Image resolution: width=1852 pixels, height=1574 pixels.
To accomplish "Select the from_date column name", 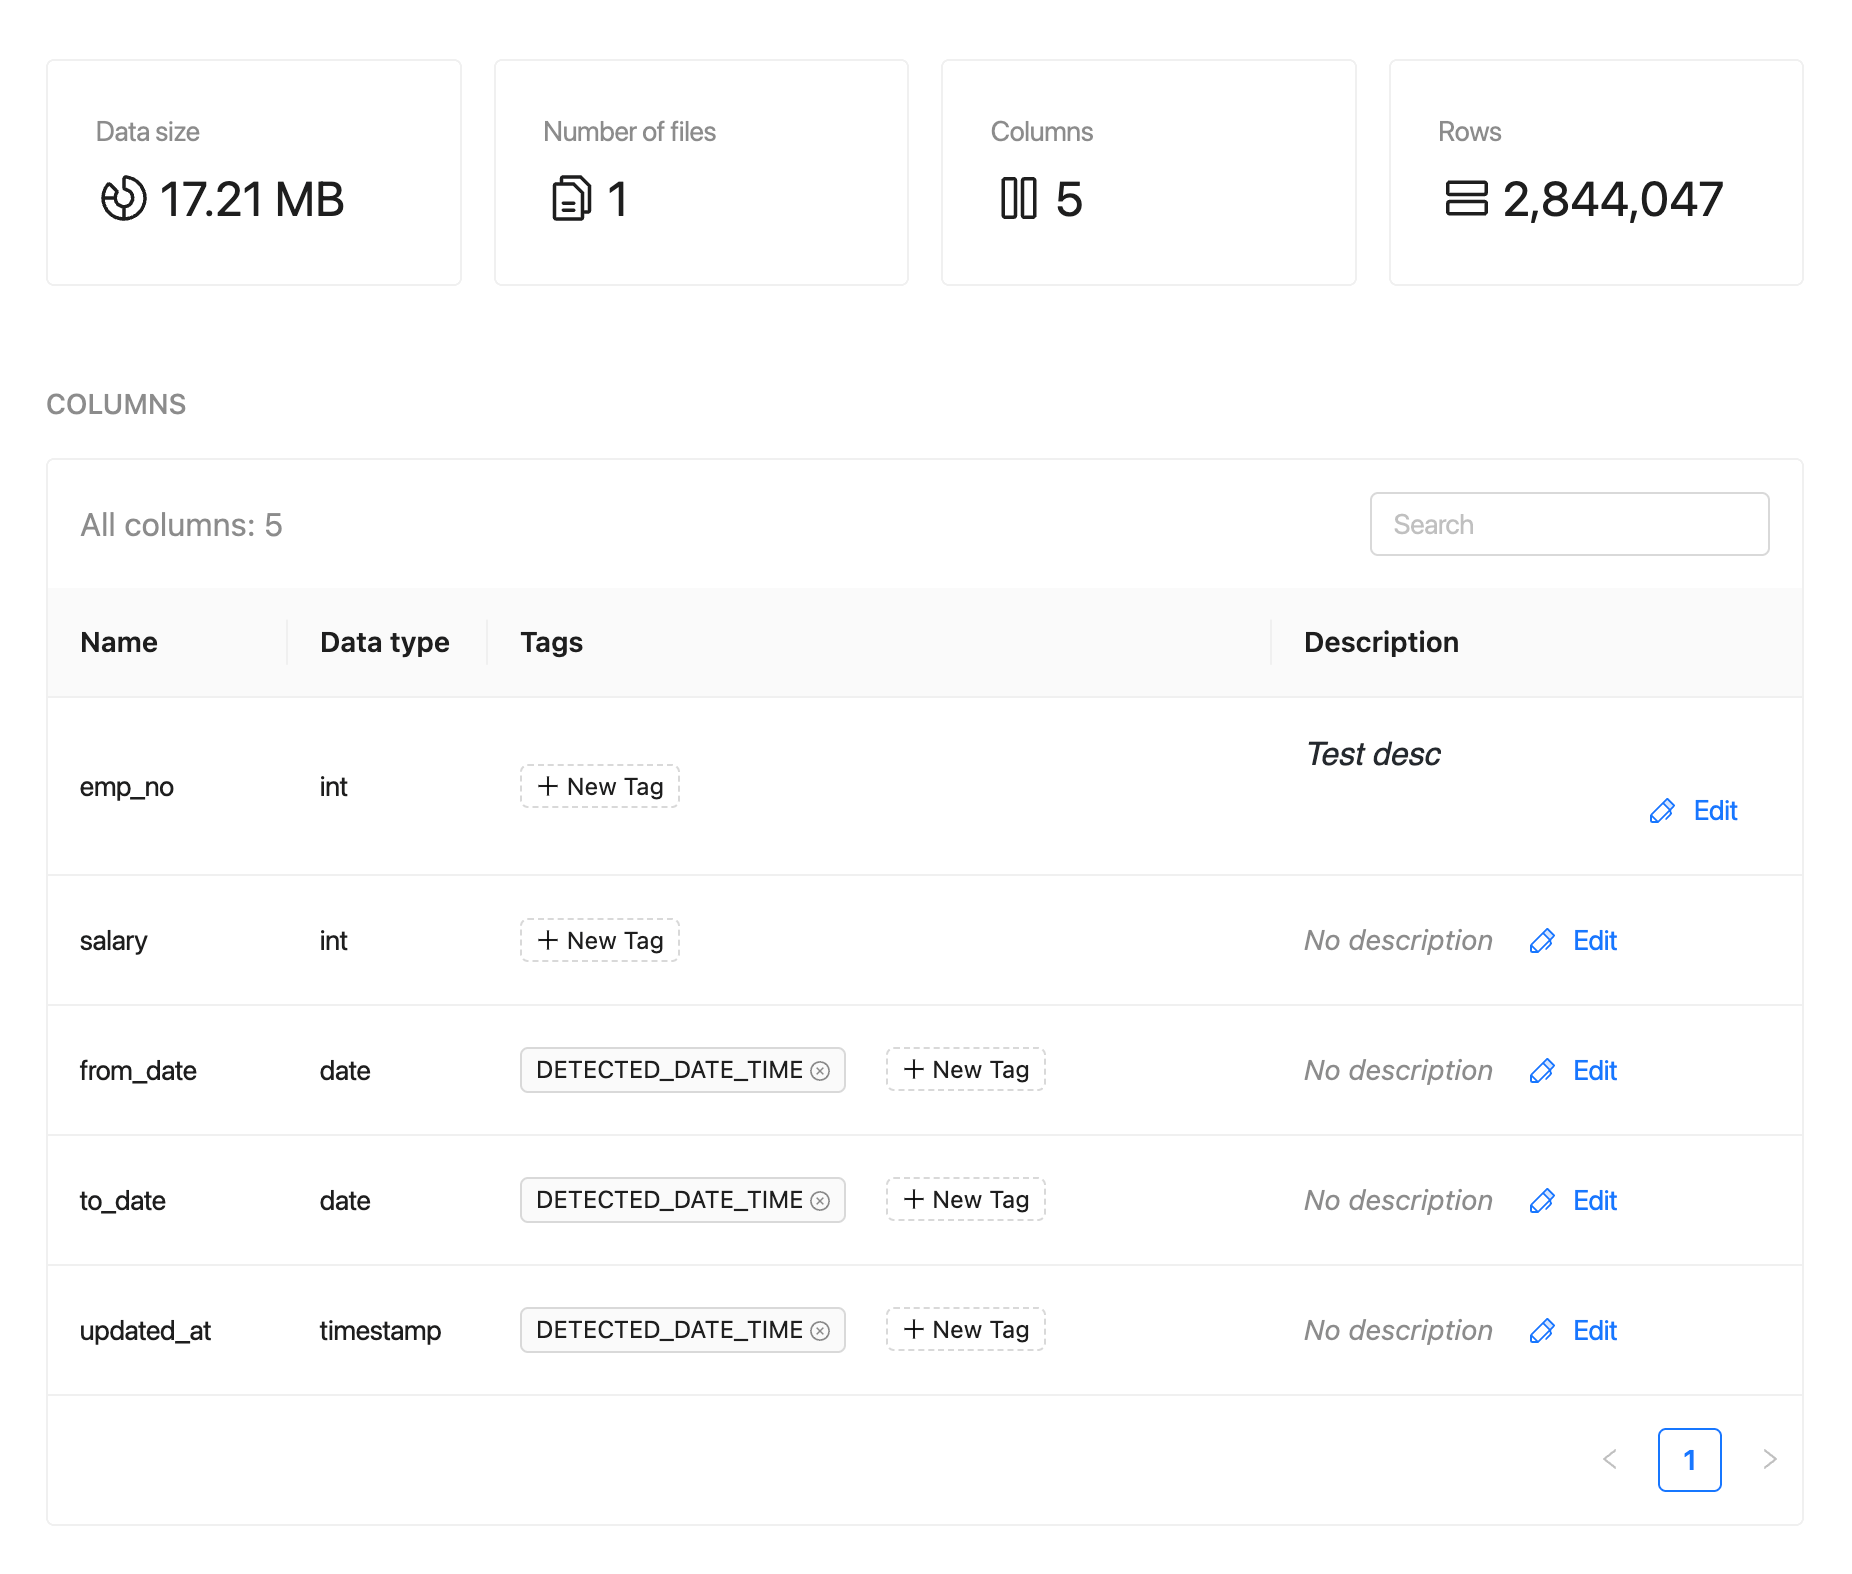I will [138, 1071].
